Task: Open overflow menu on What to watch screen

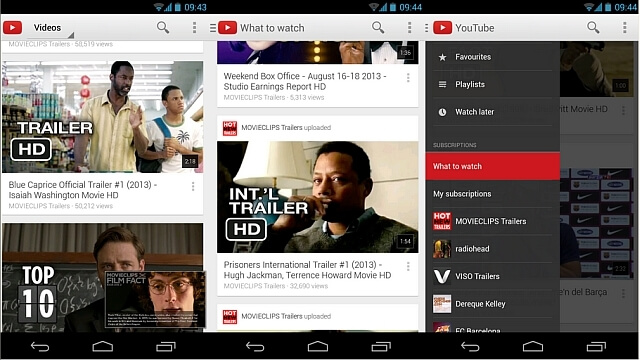Action: (x=409, y=28)
